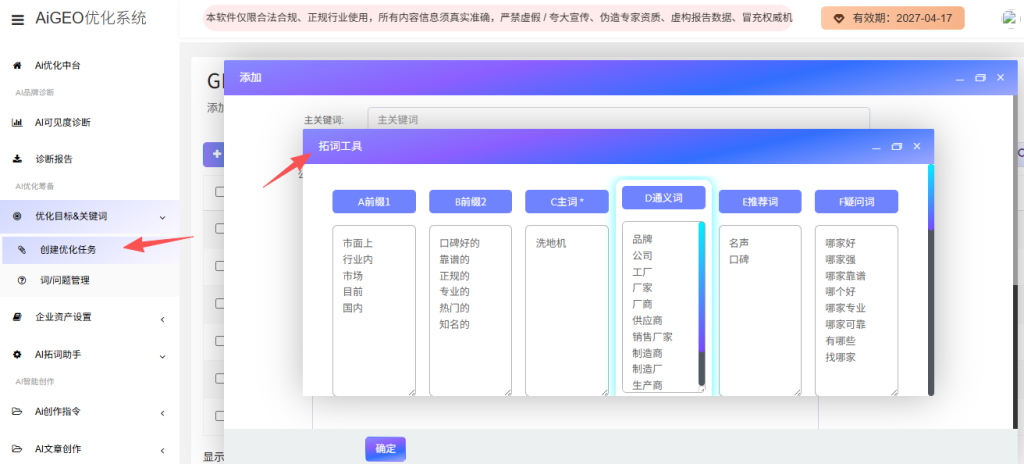This screenshot has height=464, width=1024.
Task: Maximize the 添加 dialog
Action: [x=980, y=77]
